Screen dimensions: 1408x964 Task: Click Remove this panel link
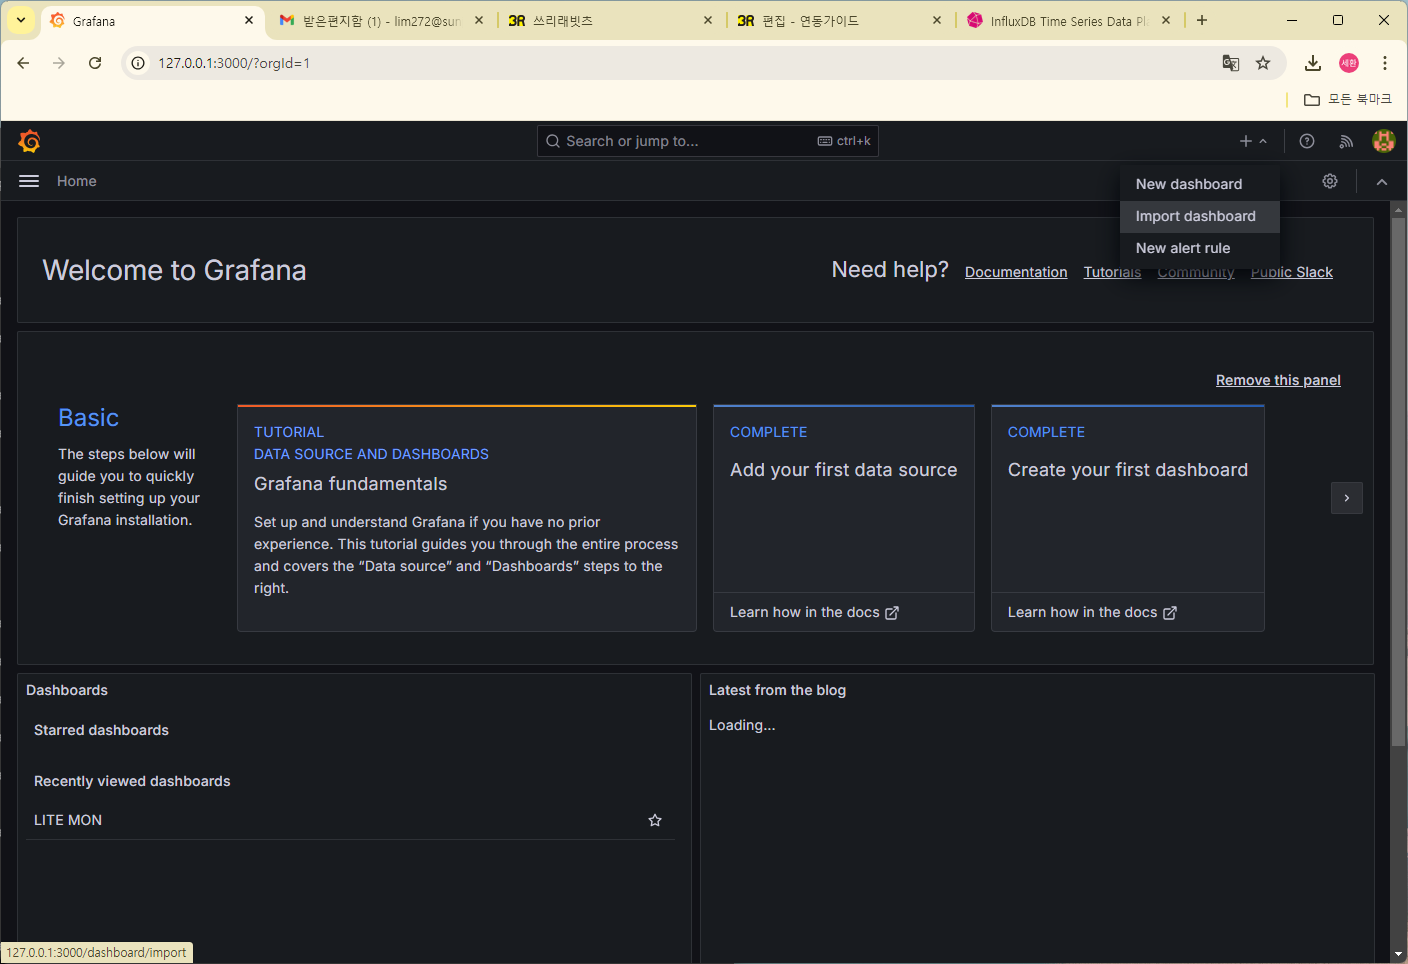coord(1278,380)
